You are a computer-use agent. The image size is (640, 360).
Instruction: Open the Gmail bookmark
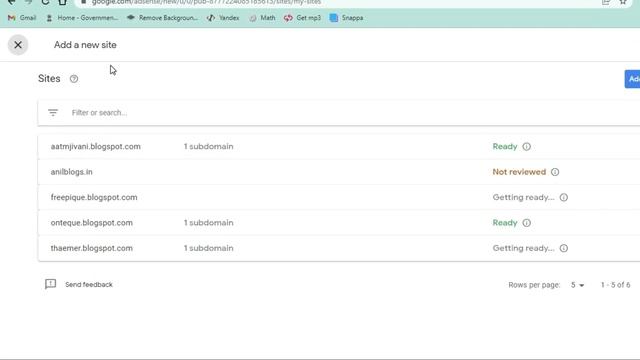(x=22, y=18)
